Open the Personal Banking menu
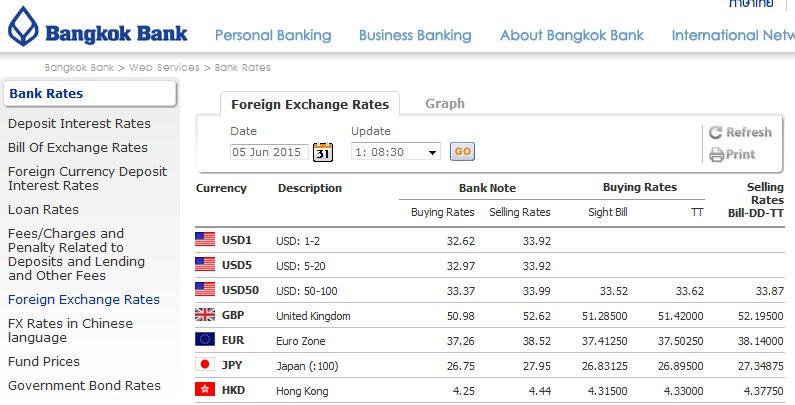 [x=273, y=35]
